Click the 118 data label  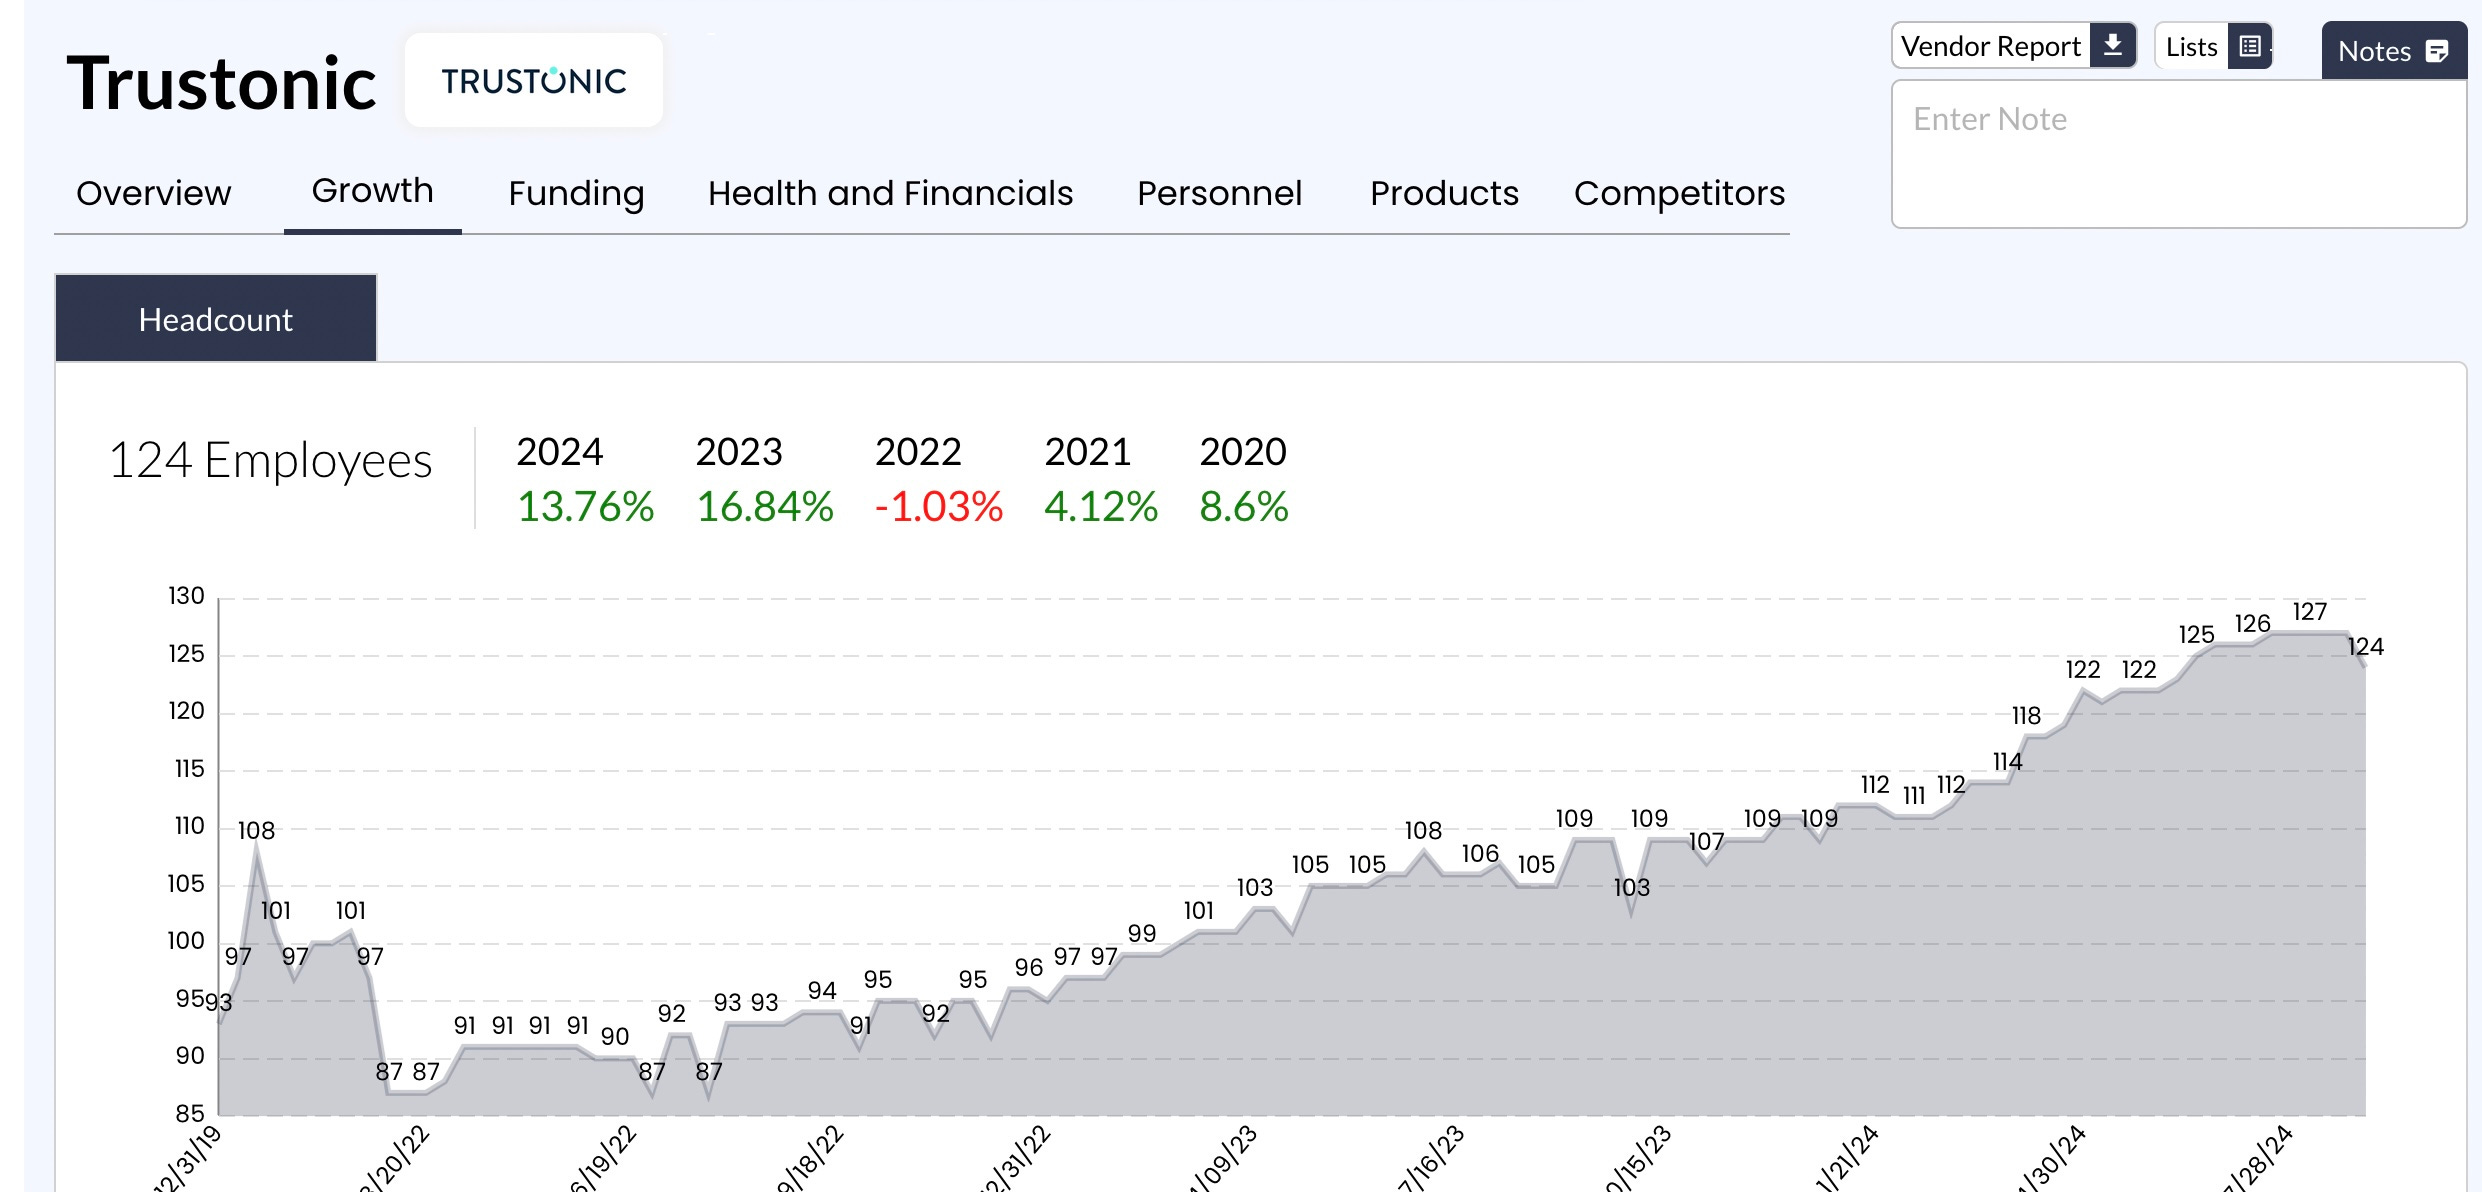tap(2027, 715)
